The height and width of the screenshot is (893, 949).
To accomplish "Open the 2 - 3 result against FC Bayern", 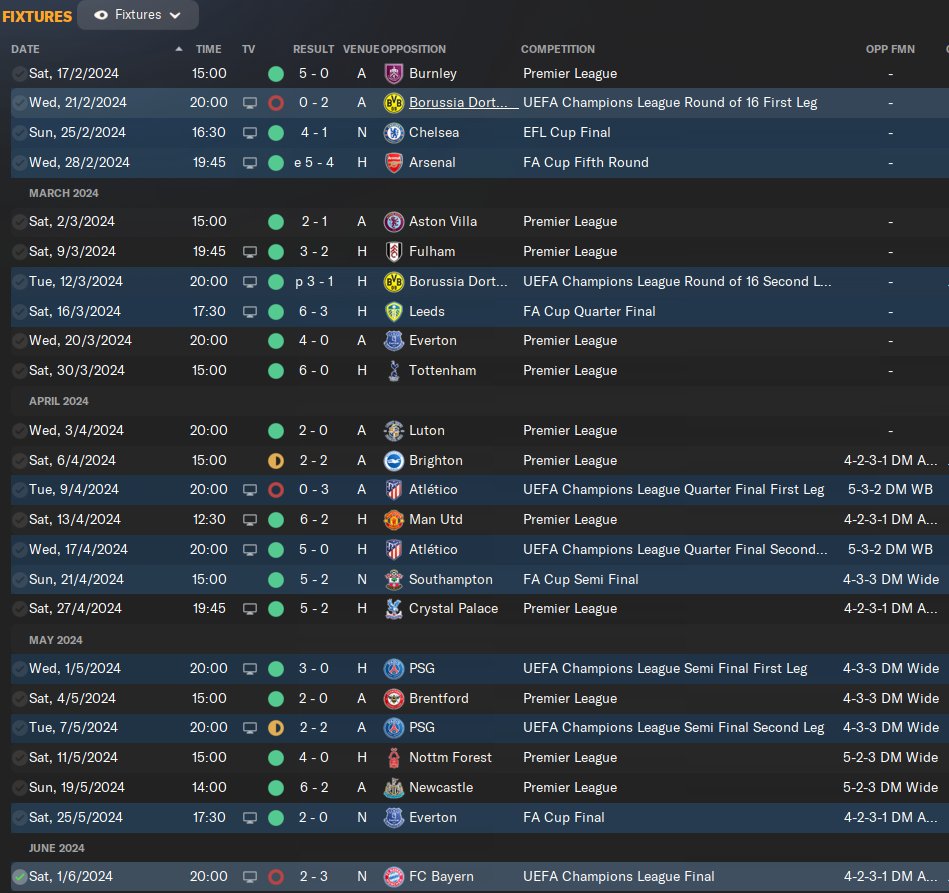I will click(x=314, y=877).
